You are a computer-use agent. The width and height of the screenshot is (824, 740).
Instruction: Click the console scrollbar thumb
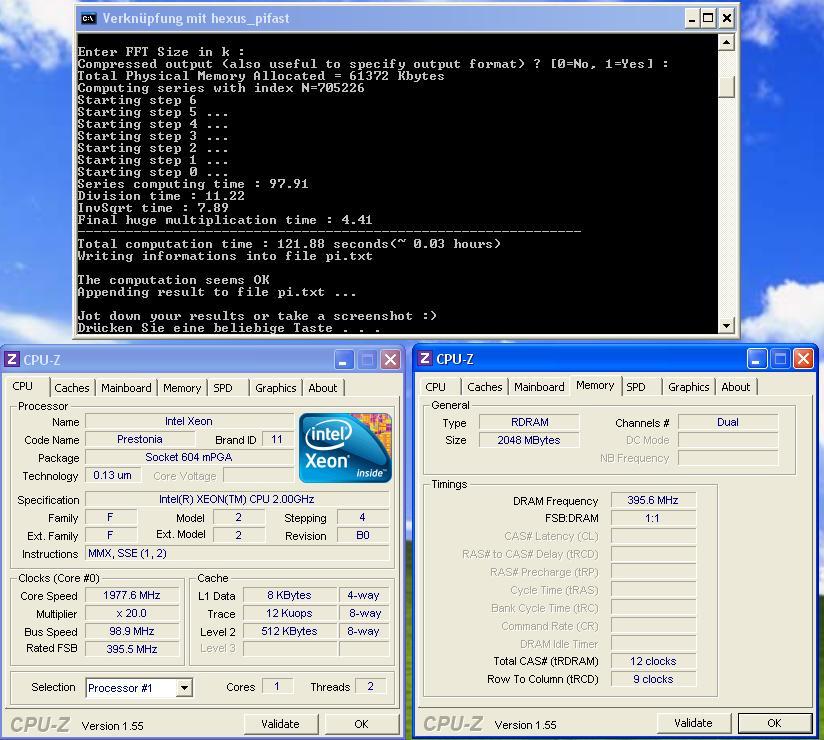pos(726,87)
